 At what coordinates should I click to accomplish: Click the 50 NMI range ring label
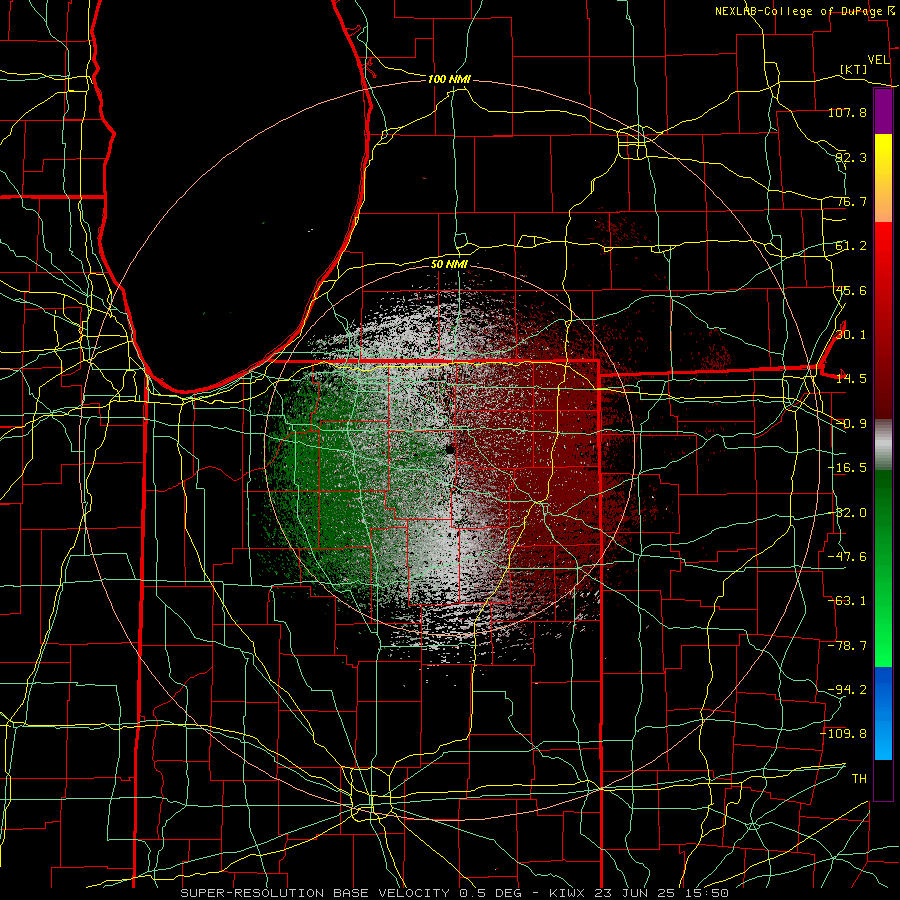click(449, 264)
